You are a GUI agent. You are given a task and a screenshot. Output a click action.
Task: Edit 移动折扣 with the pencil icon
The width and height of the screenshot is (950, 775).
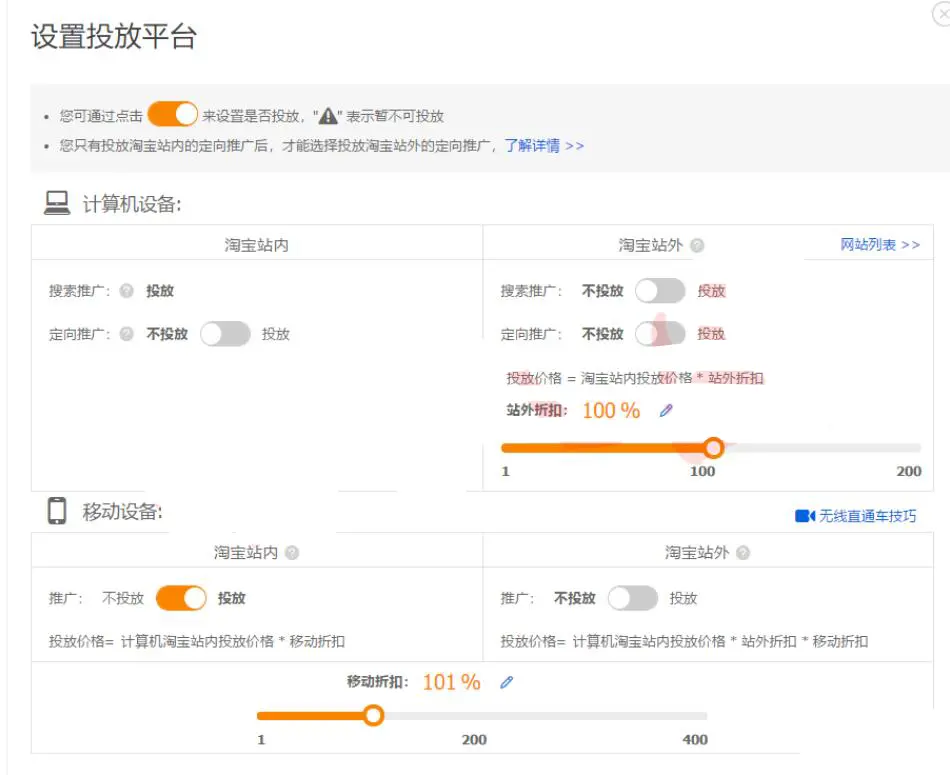[x=507, y=682]
